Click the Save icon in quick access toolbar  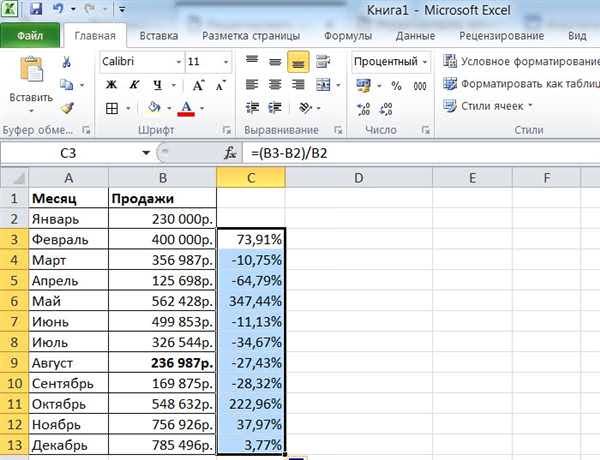click(36, 8)
